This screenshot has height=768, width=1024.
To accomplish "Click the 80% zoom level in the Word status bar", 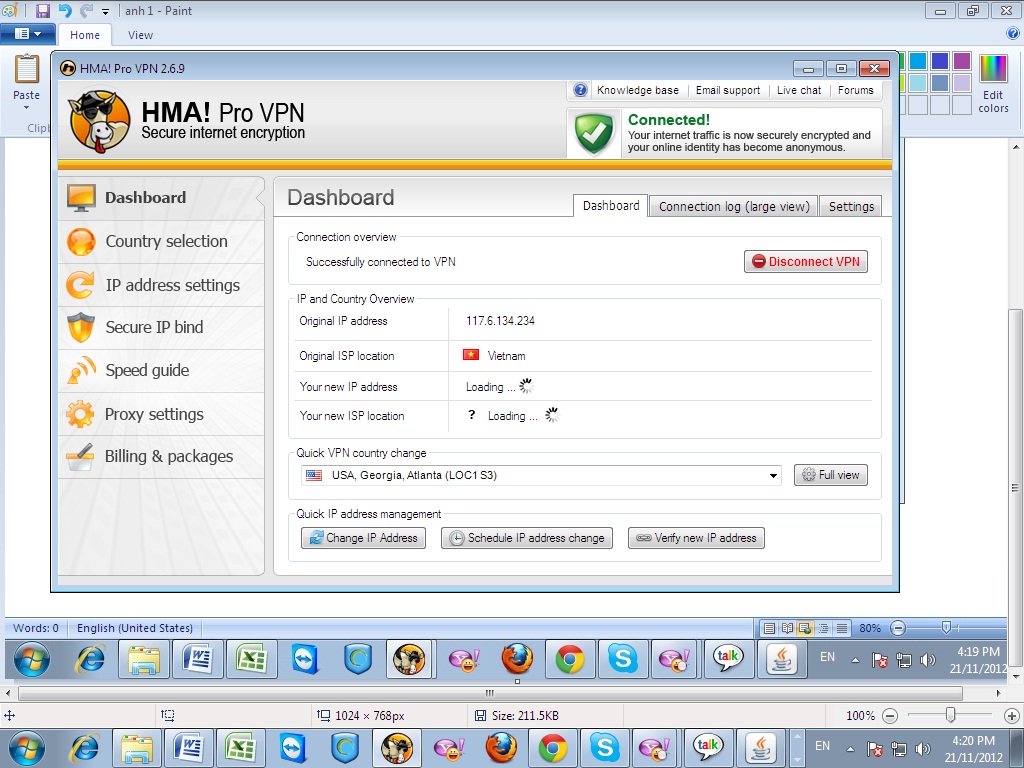I will (870, 628).
